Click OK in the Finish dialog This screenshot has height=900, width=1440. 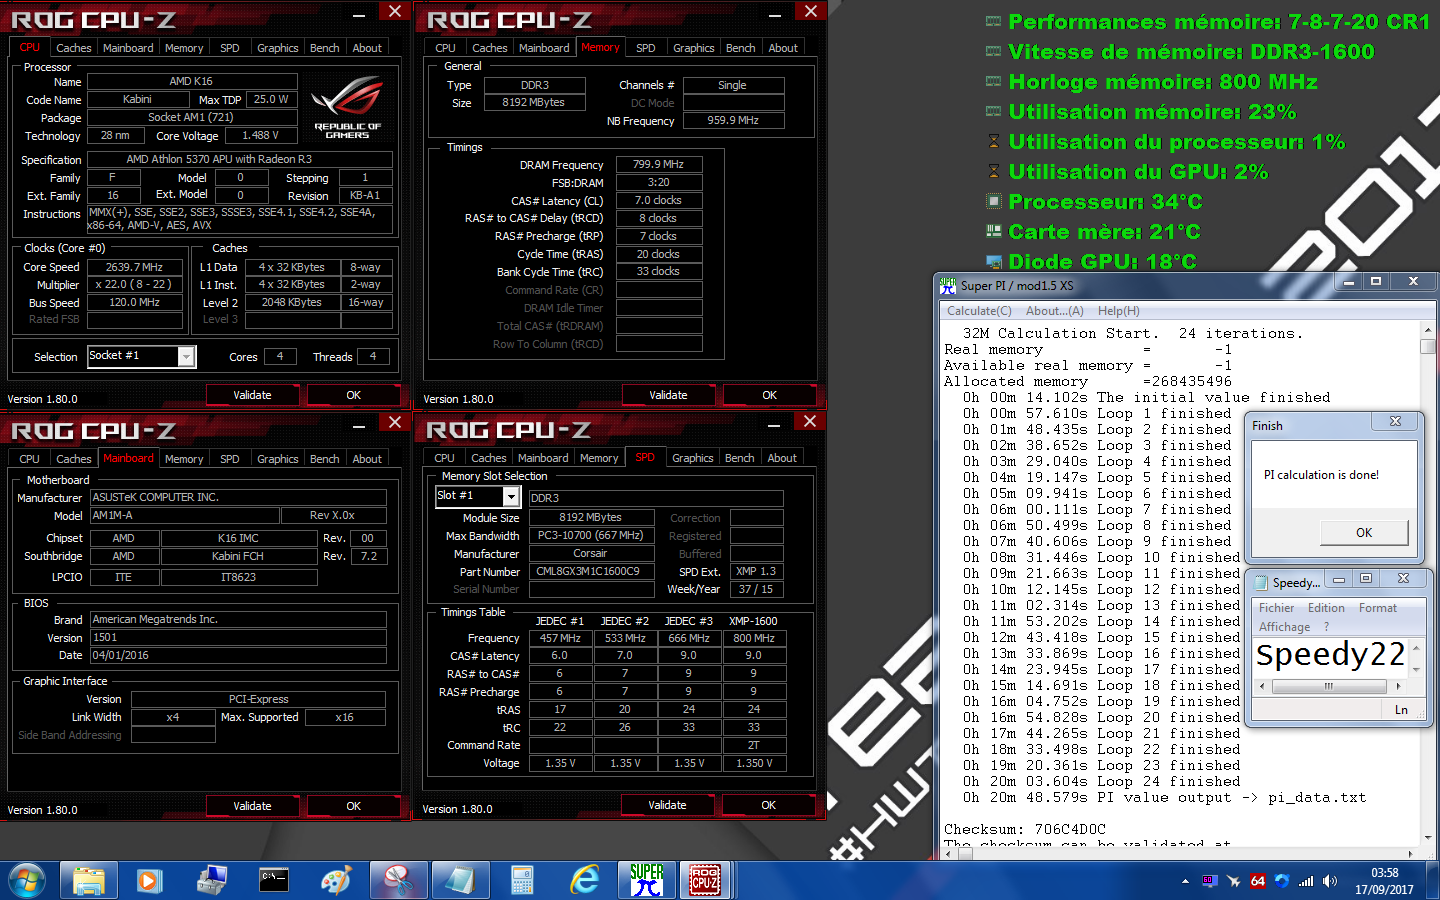click(1364, 532)
